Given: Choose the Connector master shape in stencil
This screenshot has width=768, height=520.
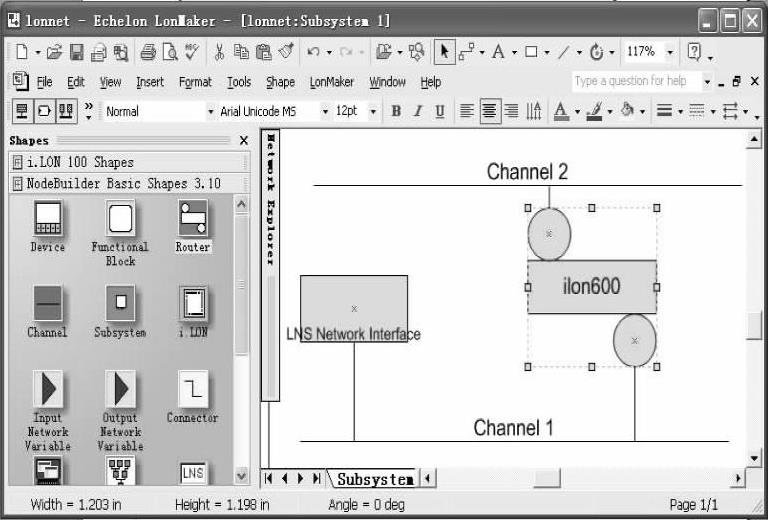Looking at the screenshot, I should 193,397.
